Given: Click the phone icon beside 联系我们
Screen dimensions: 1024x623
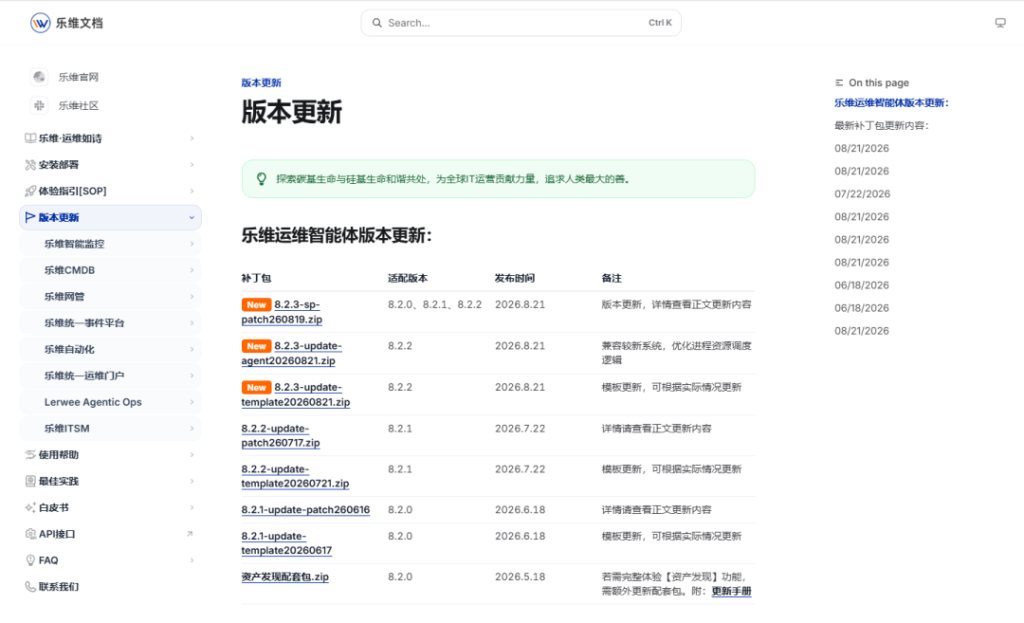Looking at the screenshot, I should [30, 586].
